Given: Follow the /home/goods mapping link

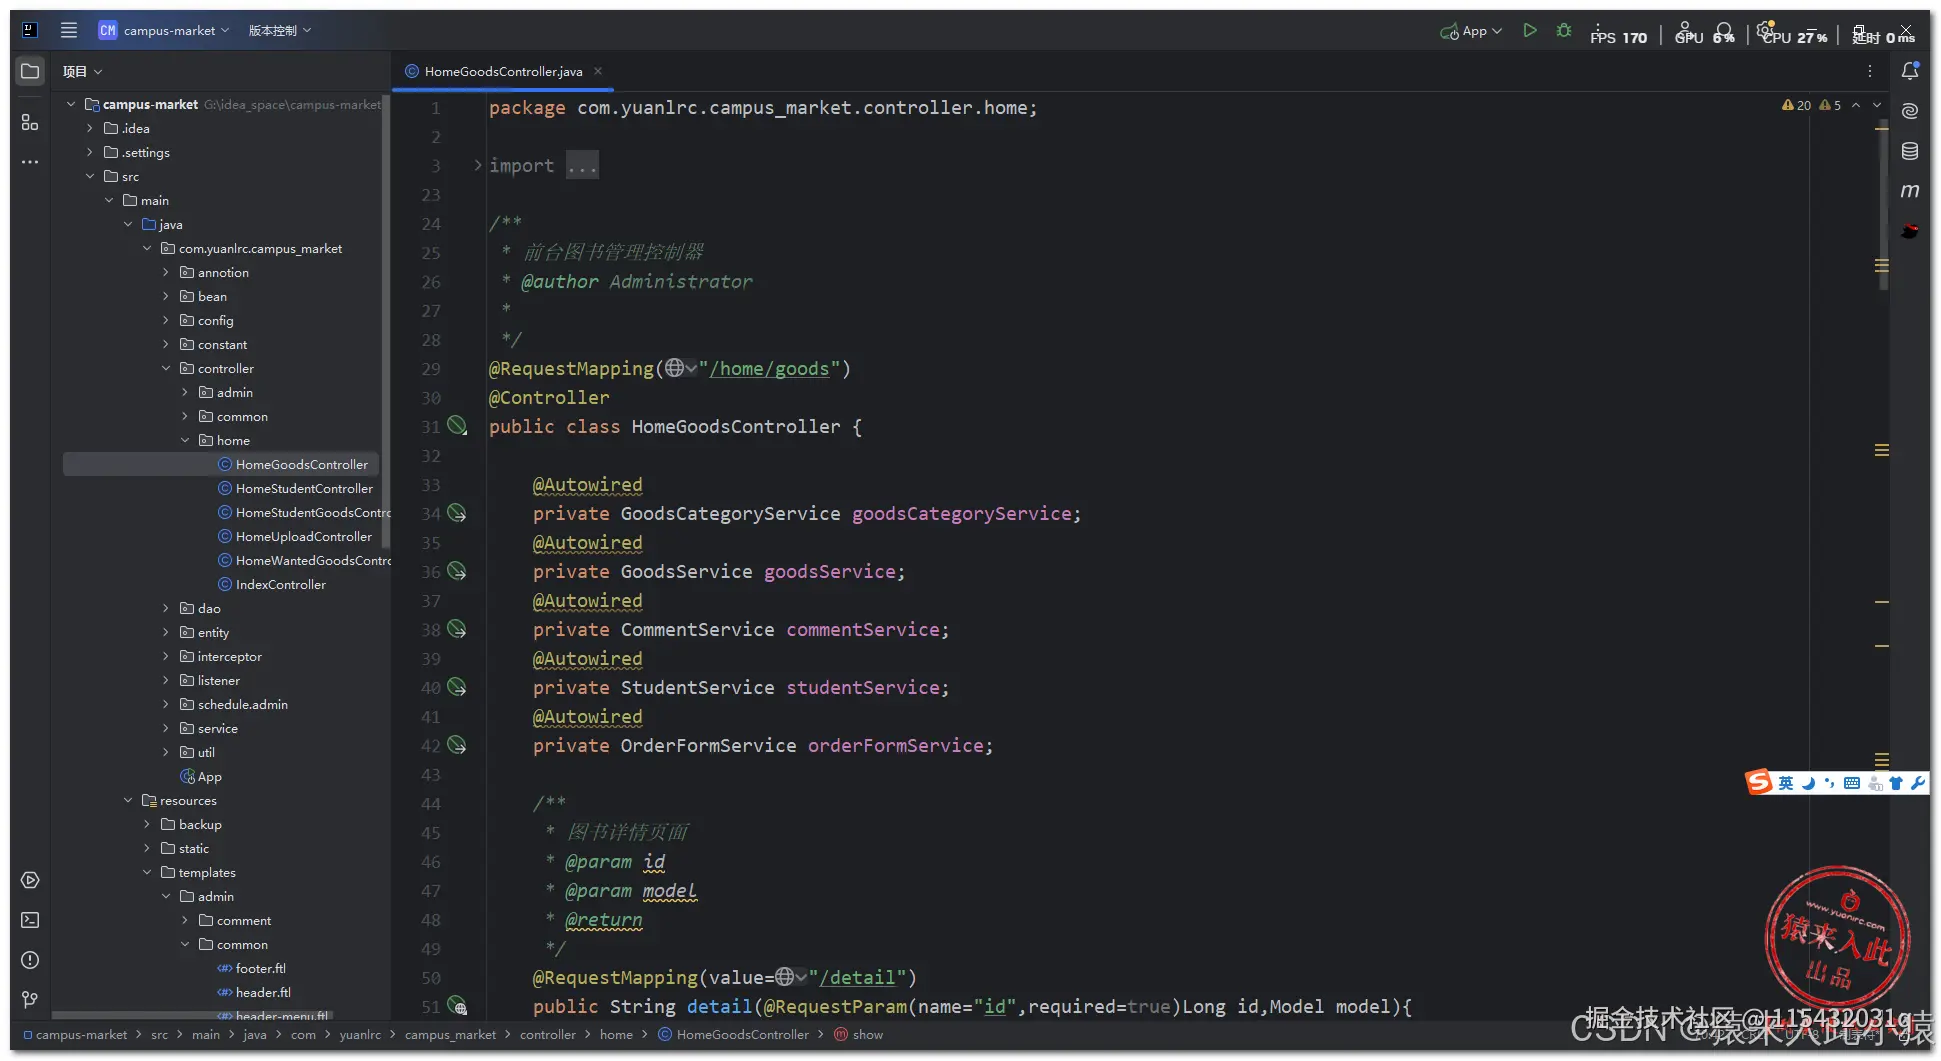Looking at the screenshot, I should coord(769,368).
